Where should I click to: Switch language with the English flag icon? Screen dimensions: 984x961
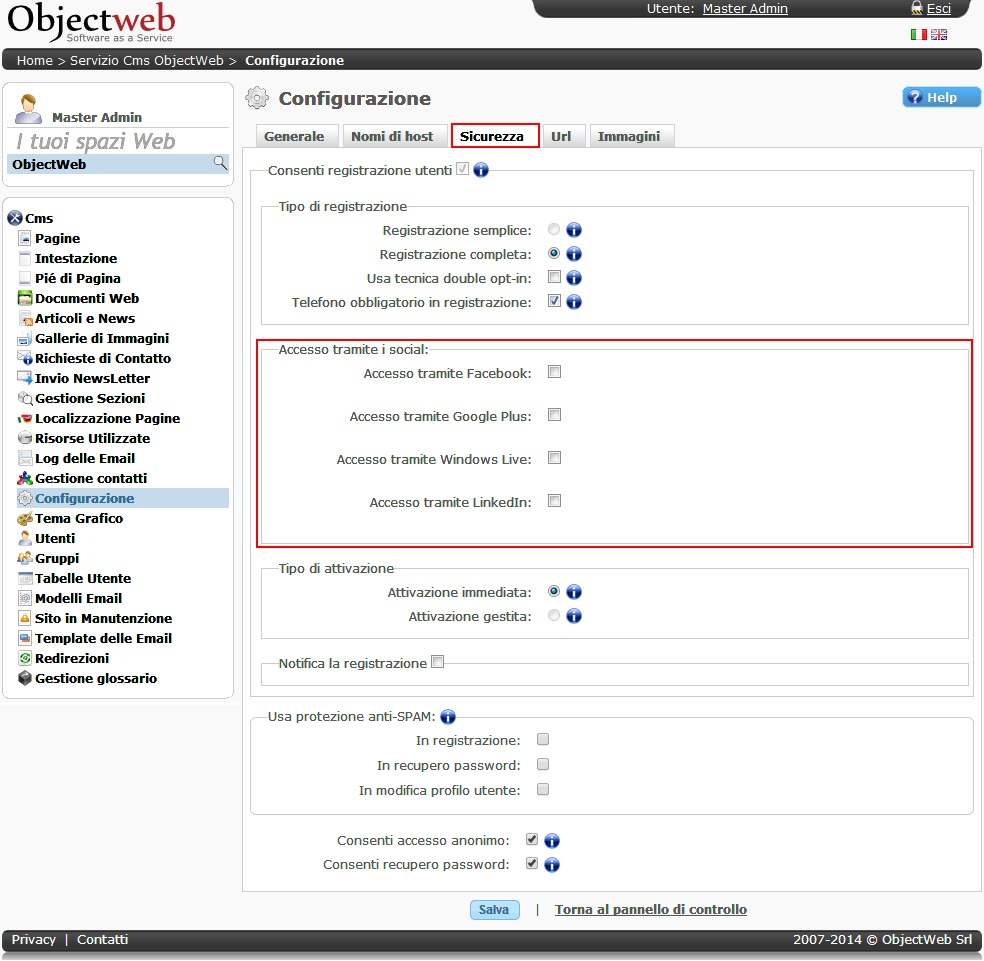[939, 35]
